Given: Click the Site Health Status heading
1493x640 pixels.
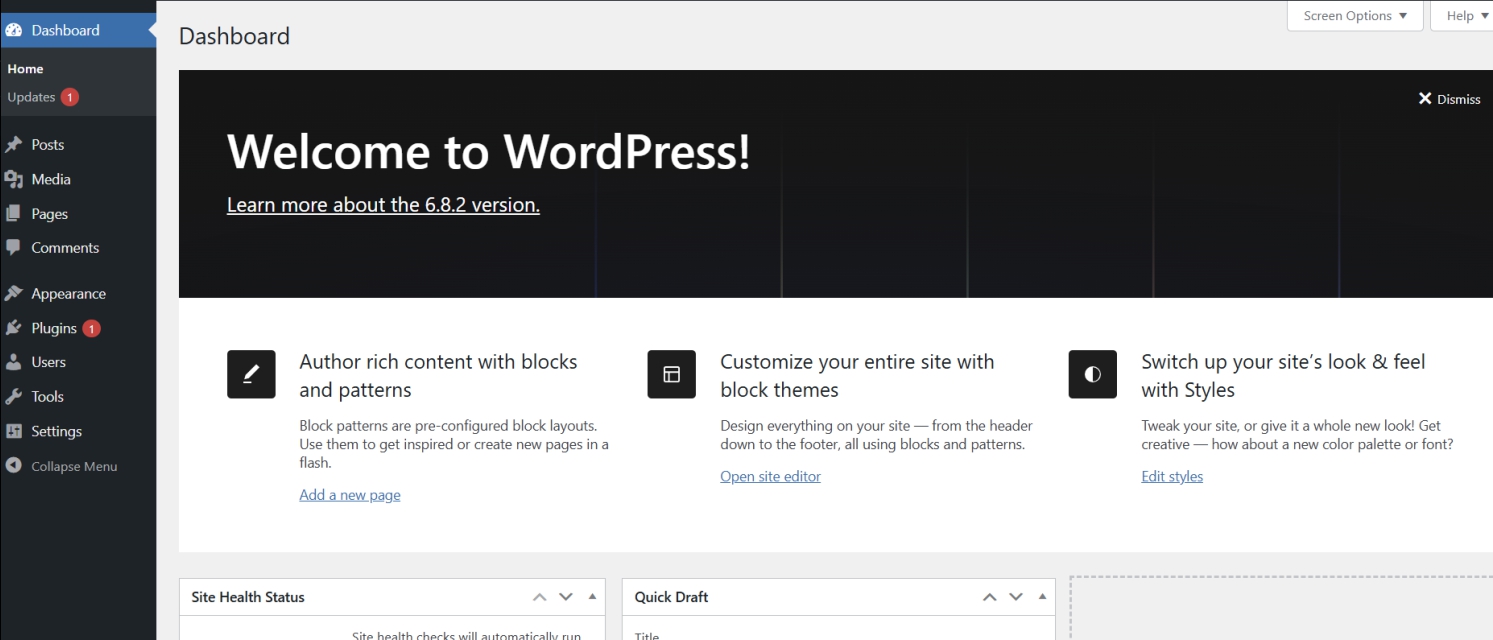Looking at the screenshot, I should pos(248,597).
